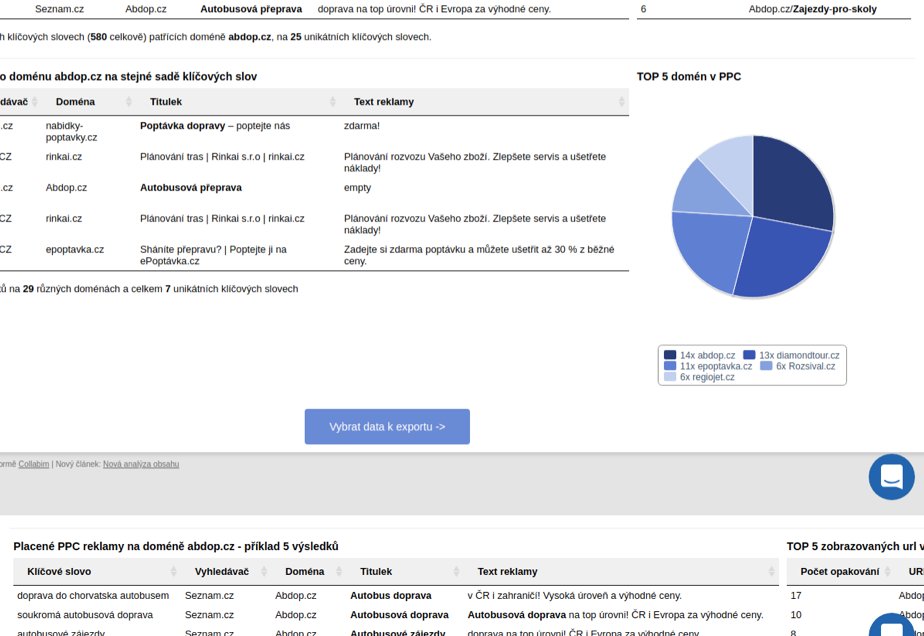The height and width of the screenshot is (636, 924).
Task: Click Zadejte si zdarma poptávku ad text
Action: tap(479, 255)
